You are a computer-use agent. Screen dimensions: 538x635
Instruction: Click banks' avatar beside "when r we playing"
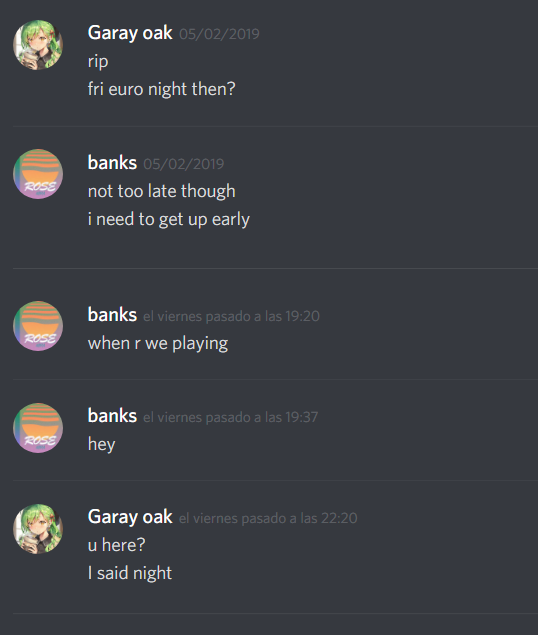tap(38, 326)
